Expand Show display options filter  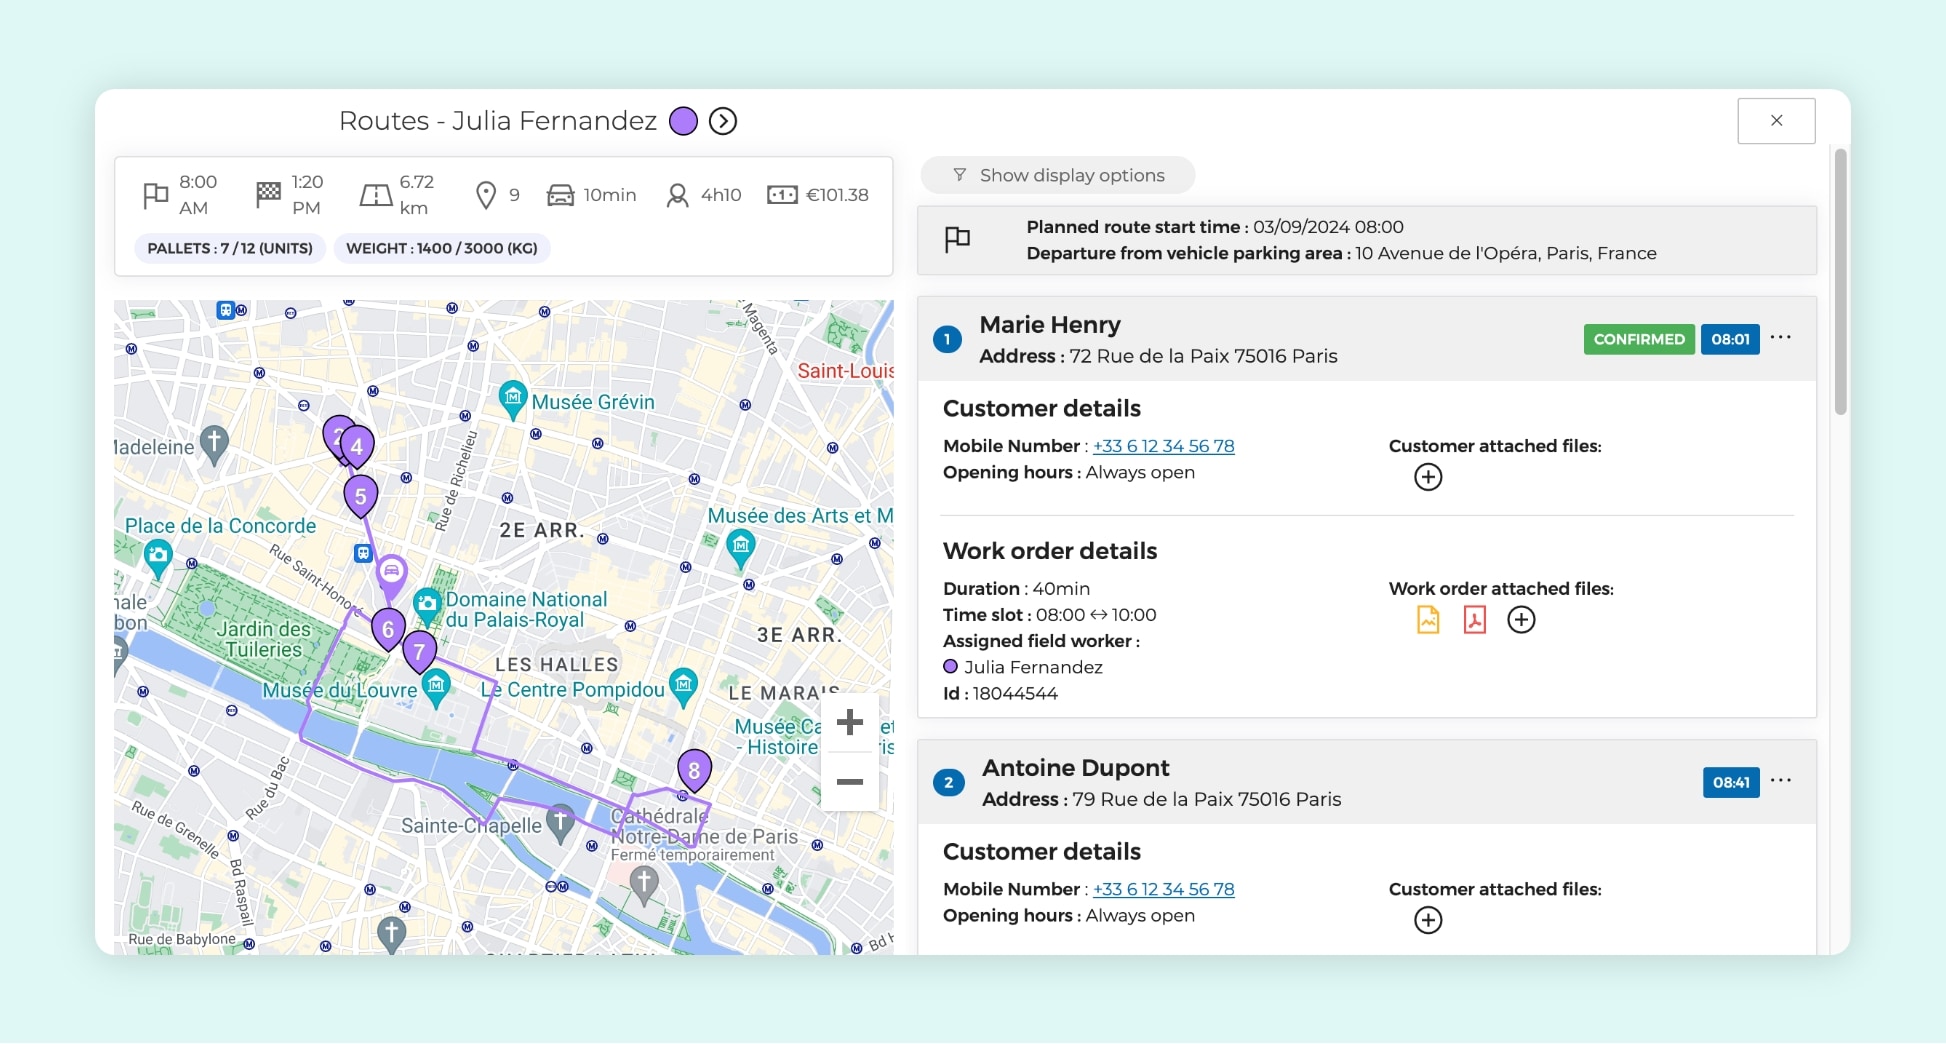(x=1058, y=175)
